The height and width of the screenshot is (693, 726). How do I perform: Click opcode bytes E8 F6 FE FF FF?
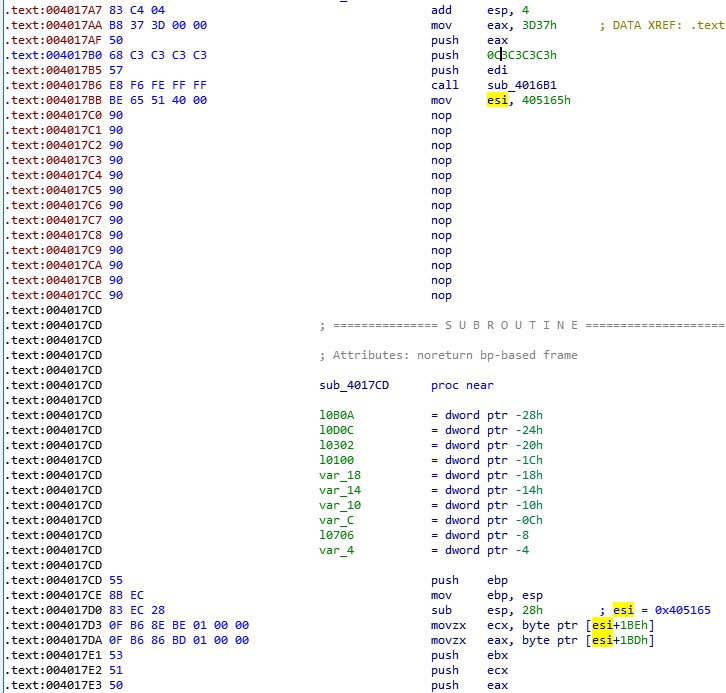158,85
